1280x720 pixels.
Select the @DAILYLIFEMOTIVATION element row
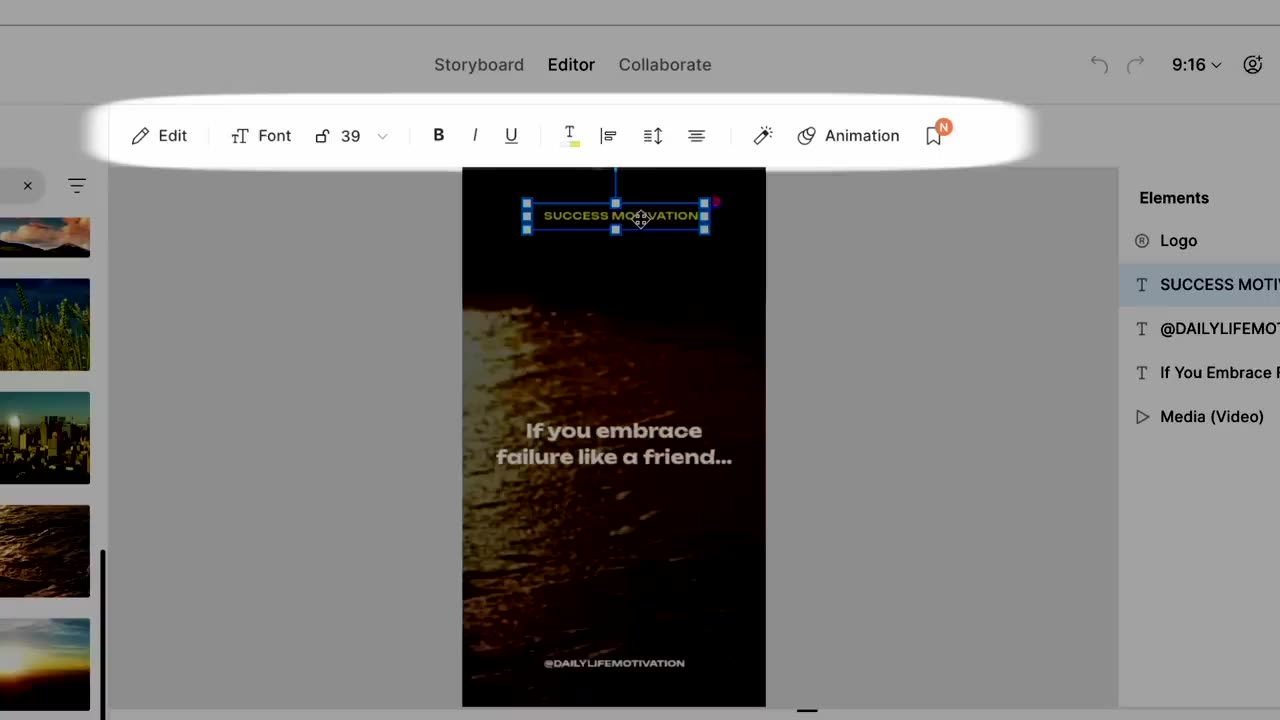click(x=1199, y=329)
